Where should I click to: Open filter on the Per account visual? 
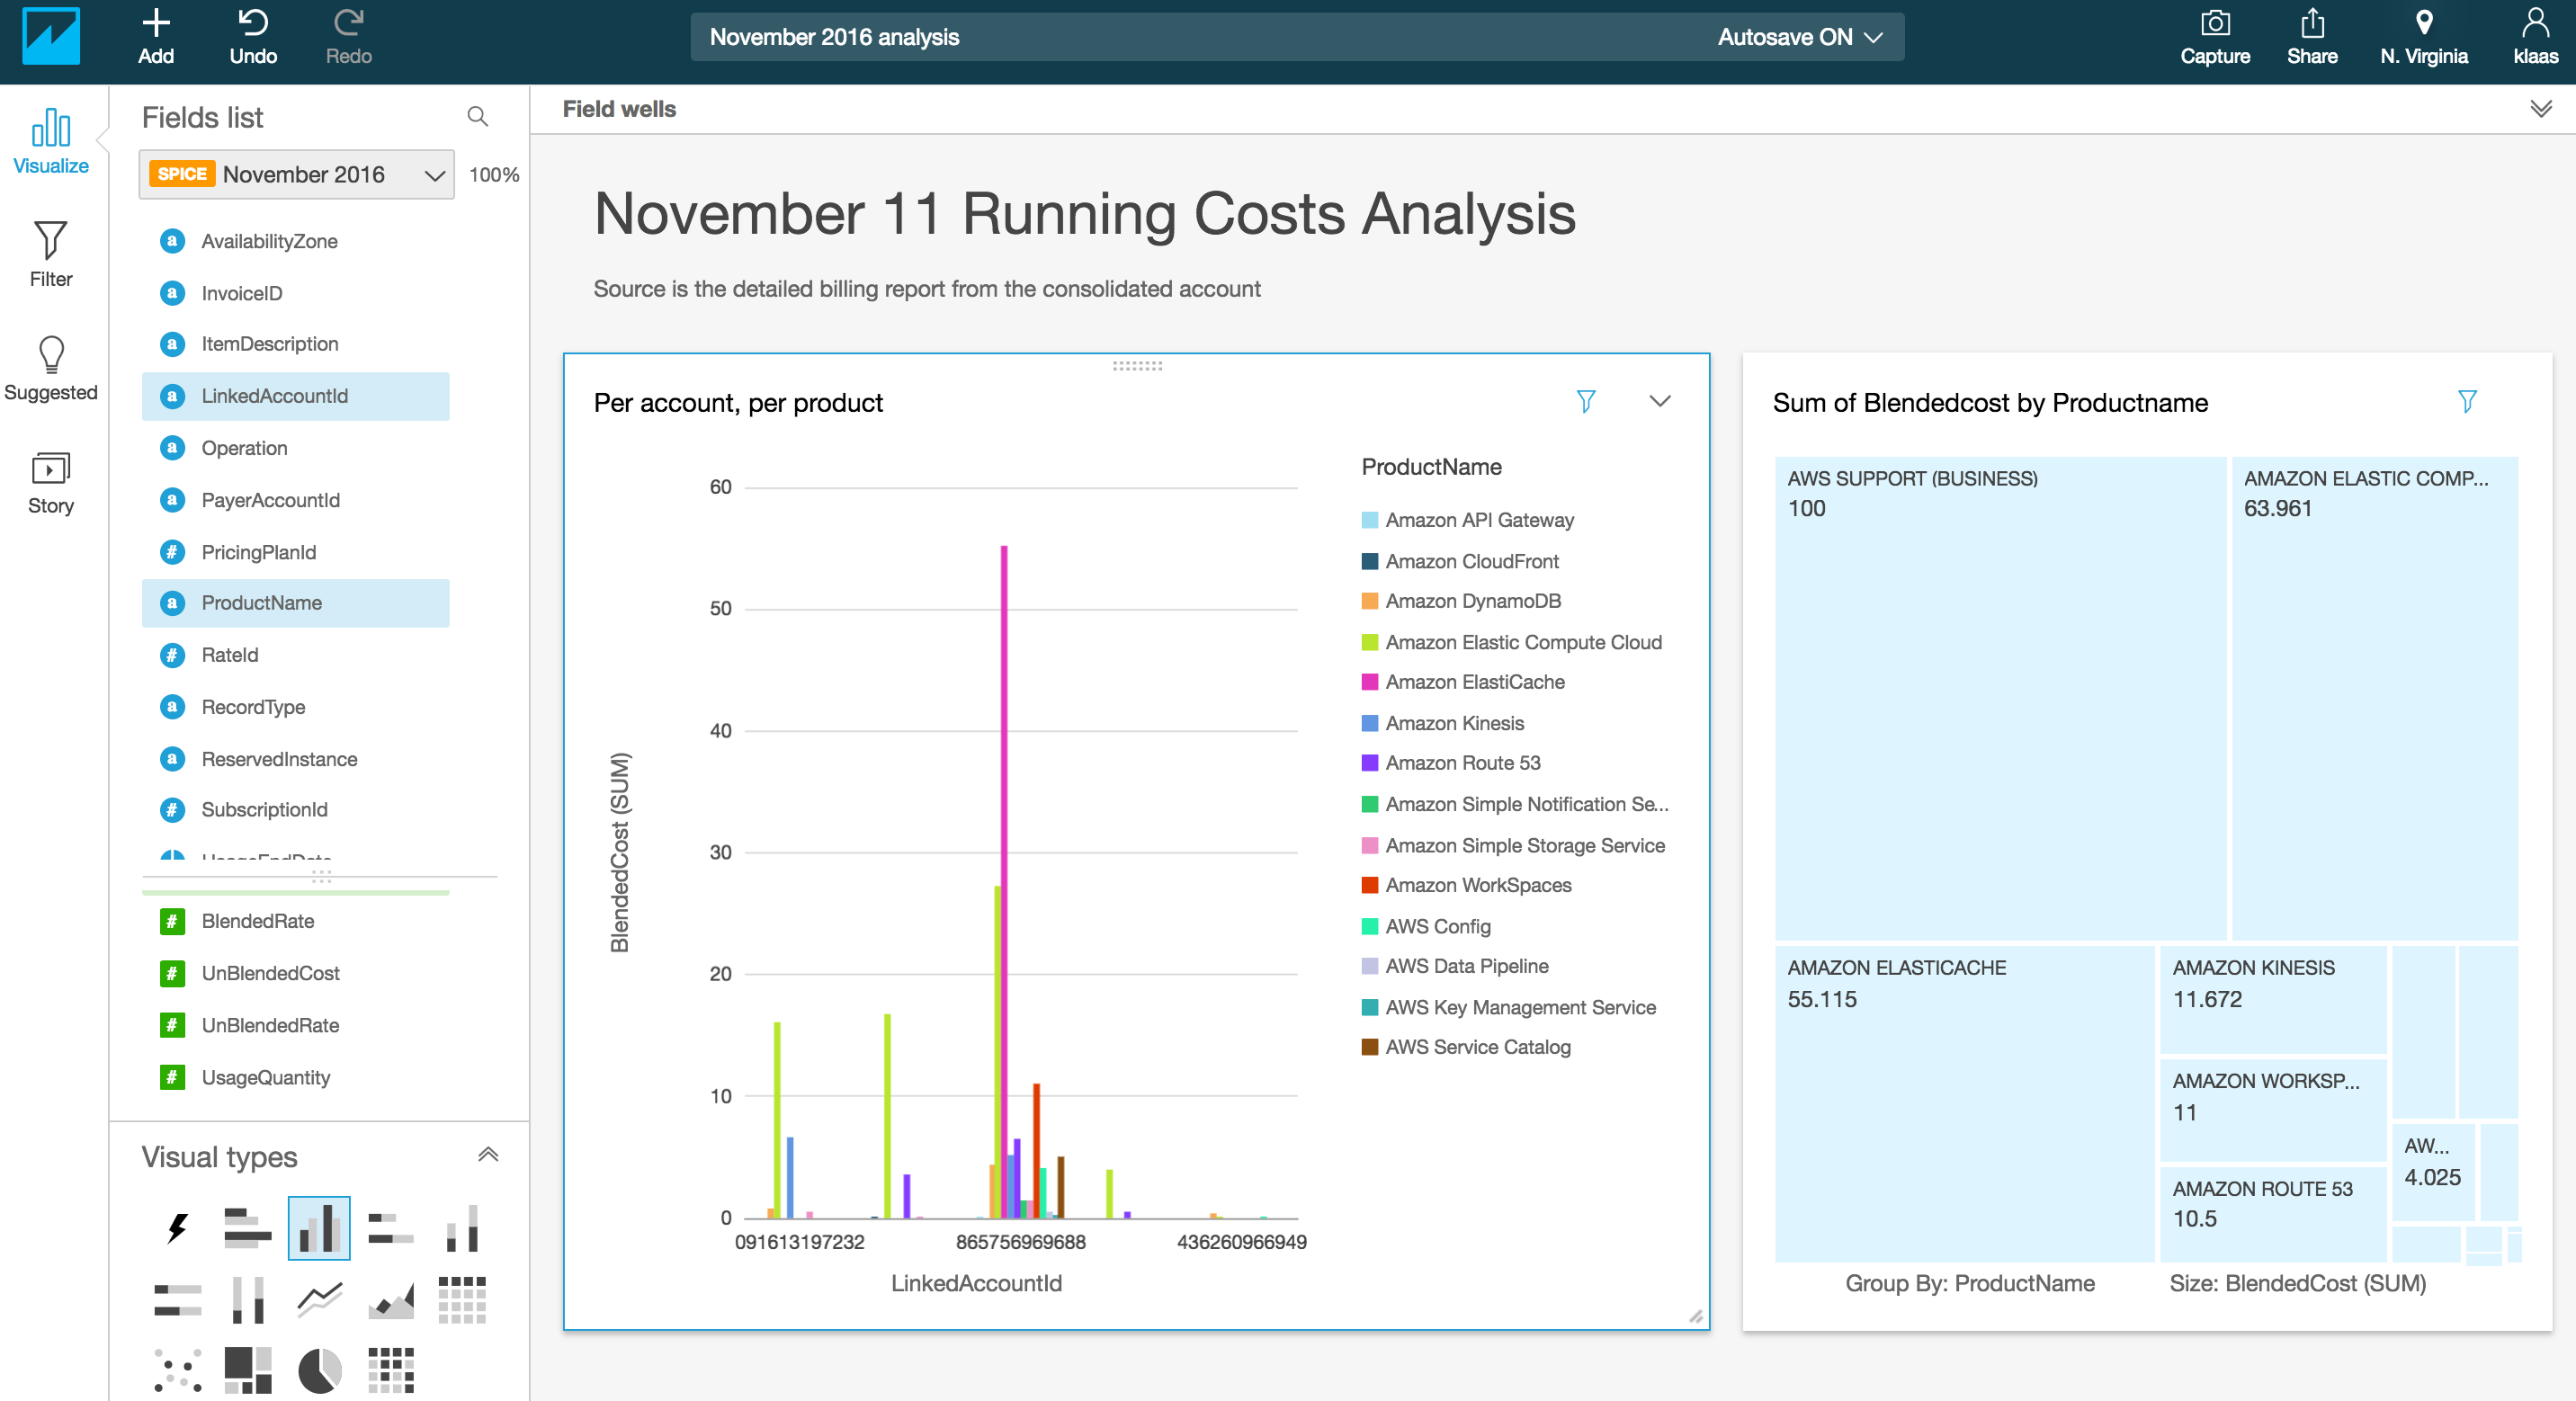1585,402
